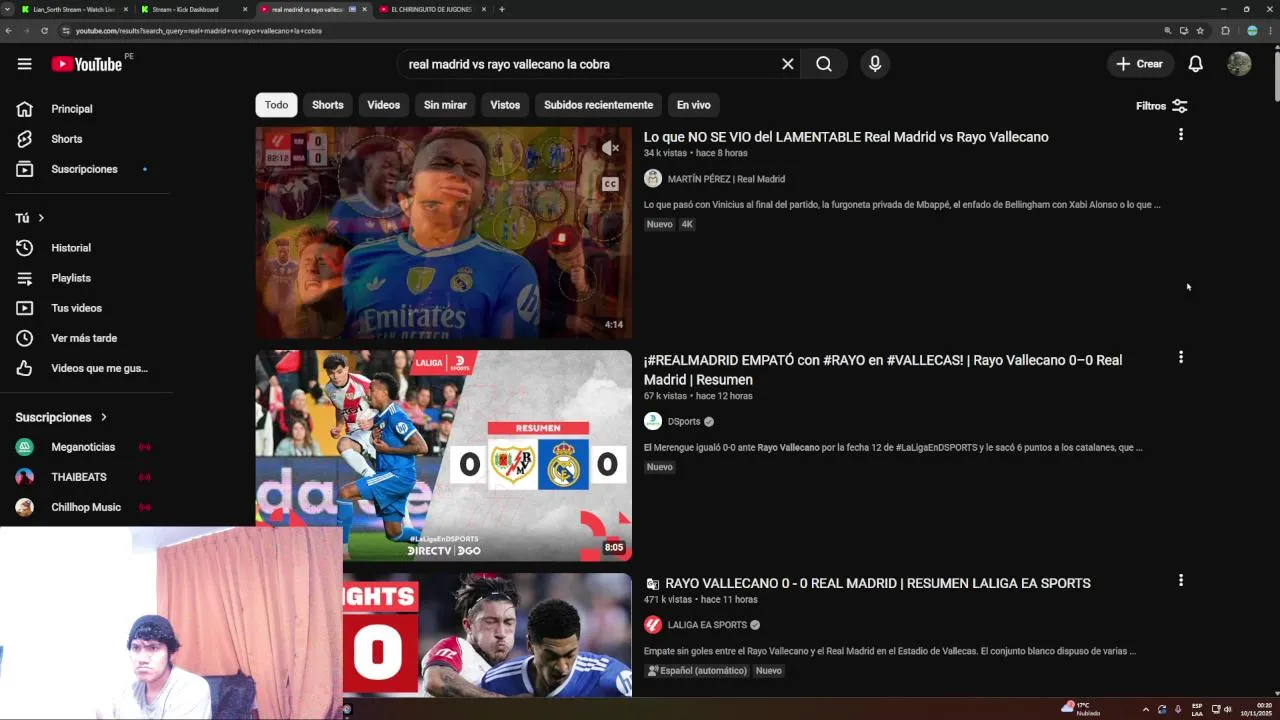Viewport: 1280px width, 720px height.
Task: Bookmark this page with the star icon
Action: 1200,31
